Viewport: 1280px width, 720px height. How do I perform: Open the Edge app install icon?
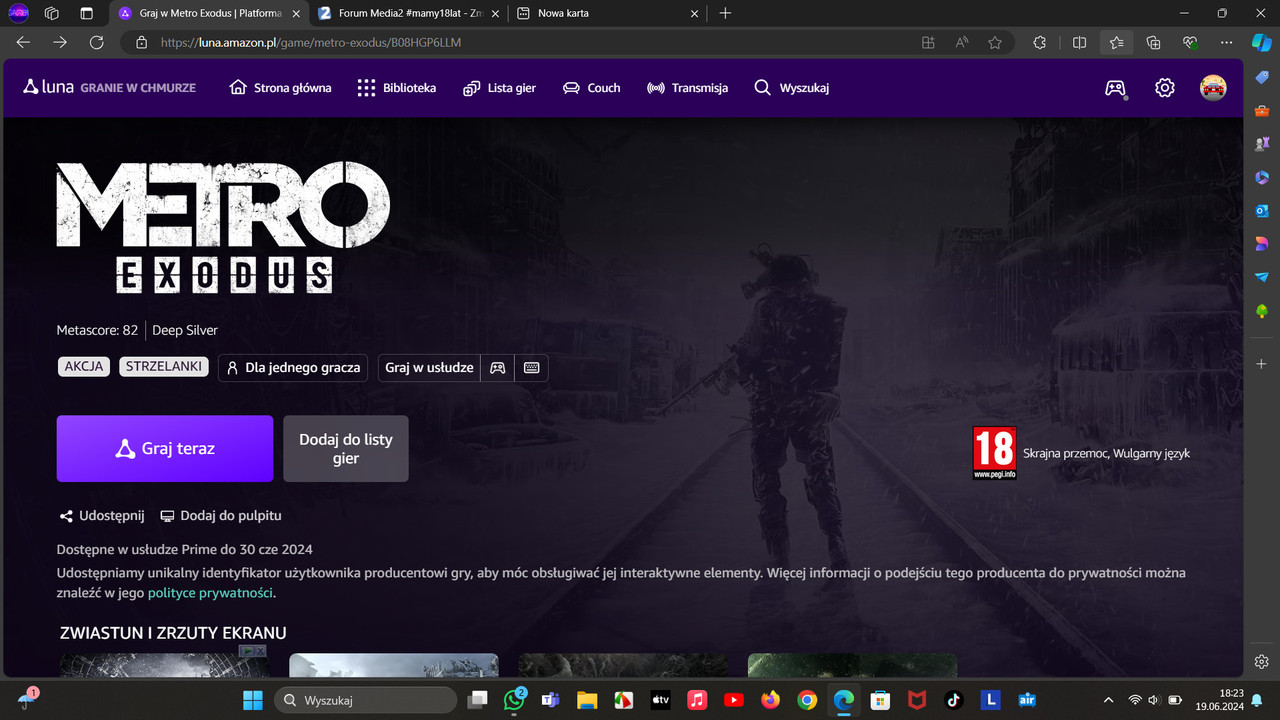pyautogui.click(x=928, y=43)
